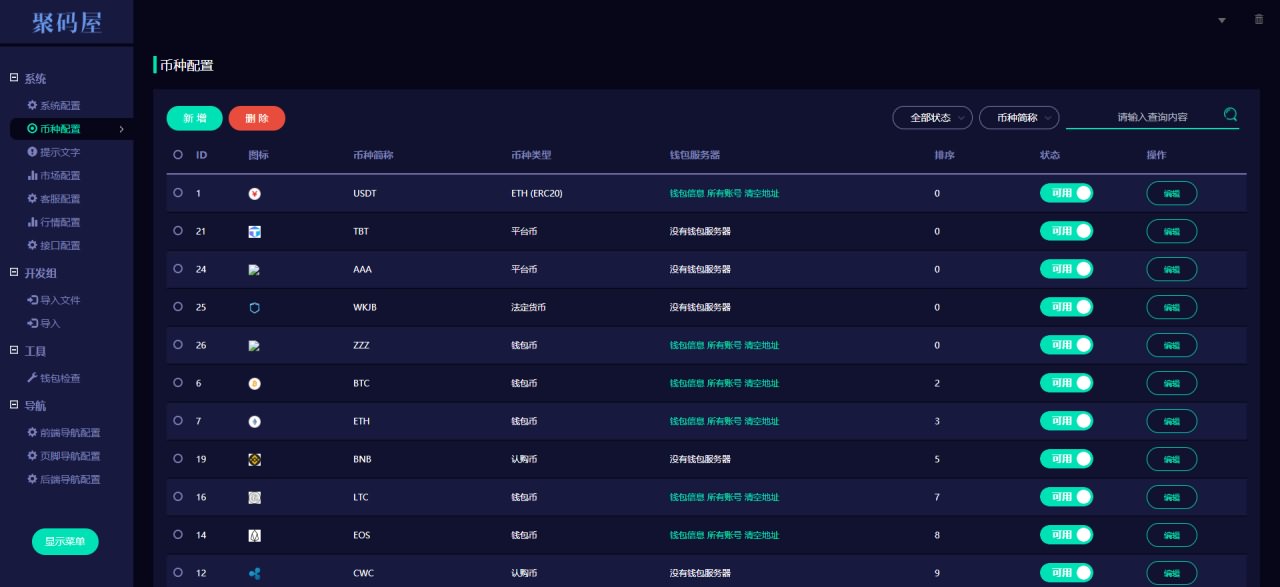Click the import icon beside 导入文件
The width and height of the screenshot is (1280, 587).
(32, 300)
